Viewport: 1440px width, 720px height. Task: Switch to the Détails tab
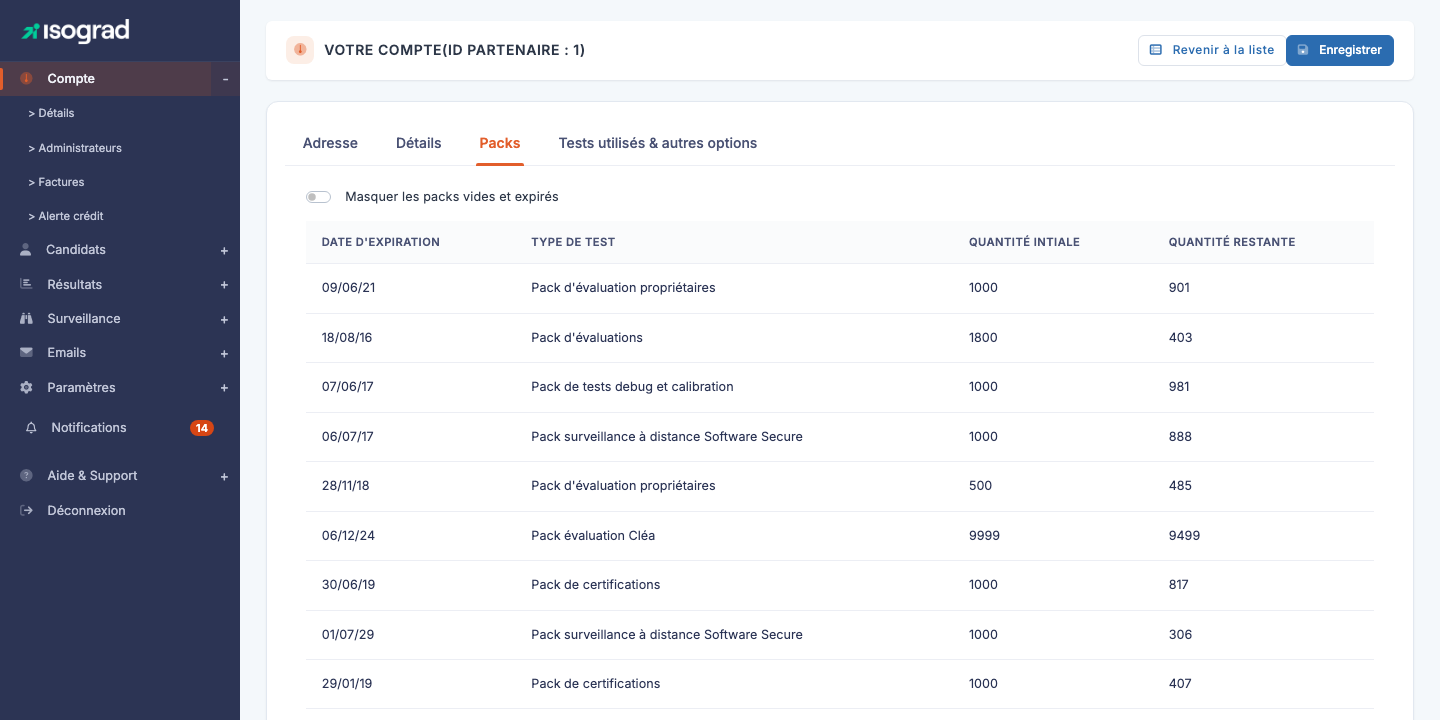coord(419,143)
